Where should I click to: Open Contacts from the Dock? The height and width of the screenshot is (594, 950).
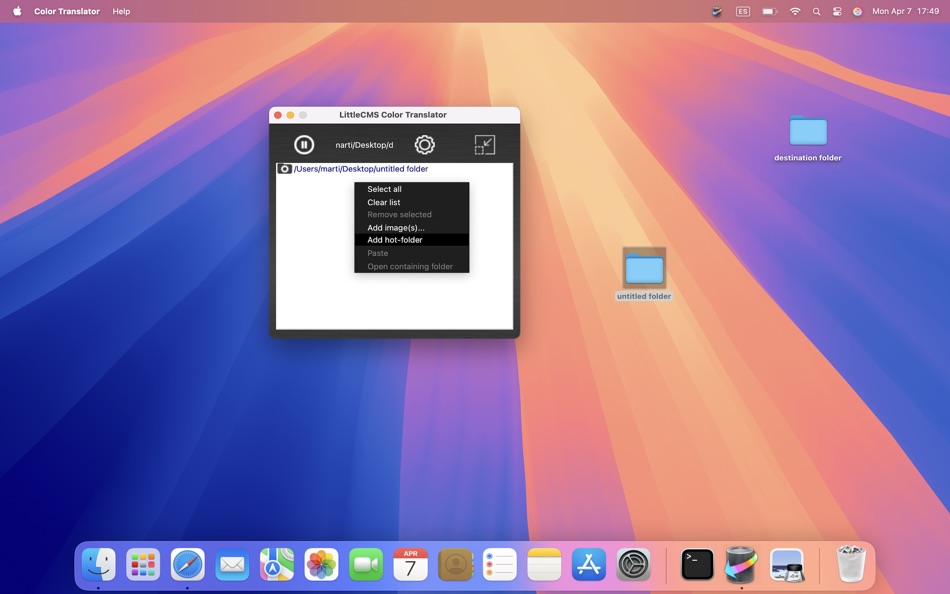(455, 564)
